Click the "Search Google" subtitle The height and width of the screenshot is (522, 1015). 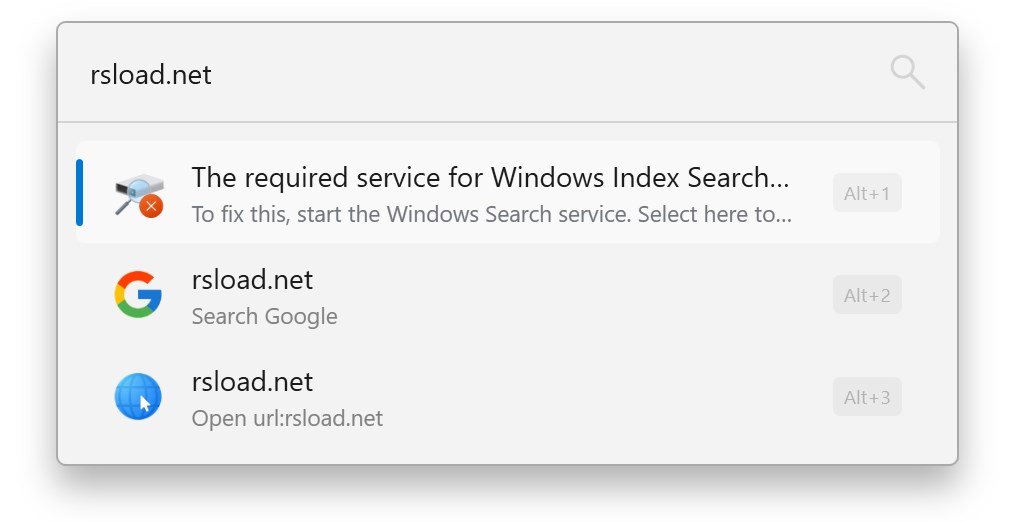(264, 317)
